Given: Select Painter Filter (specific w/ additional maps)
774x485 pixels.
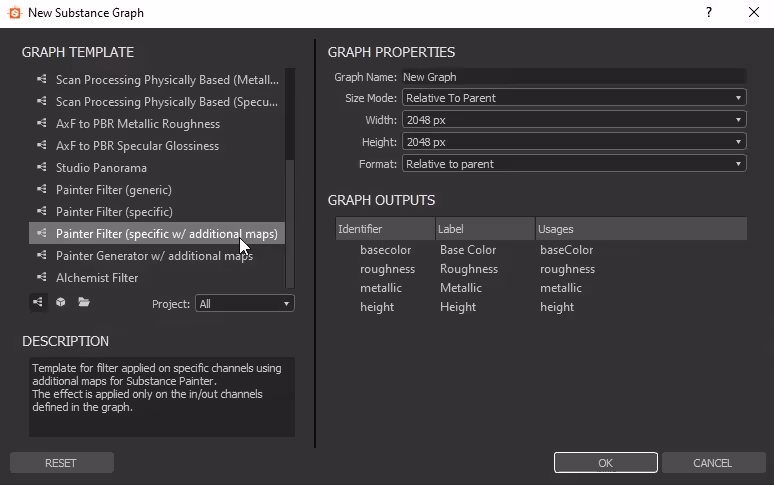Looking at the screenshot, I should (157, 233).
